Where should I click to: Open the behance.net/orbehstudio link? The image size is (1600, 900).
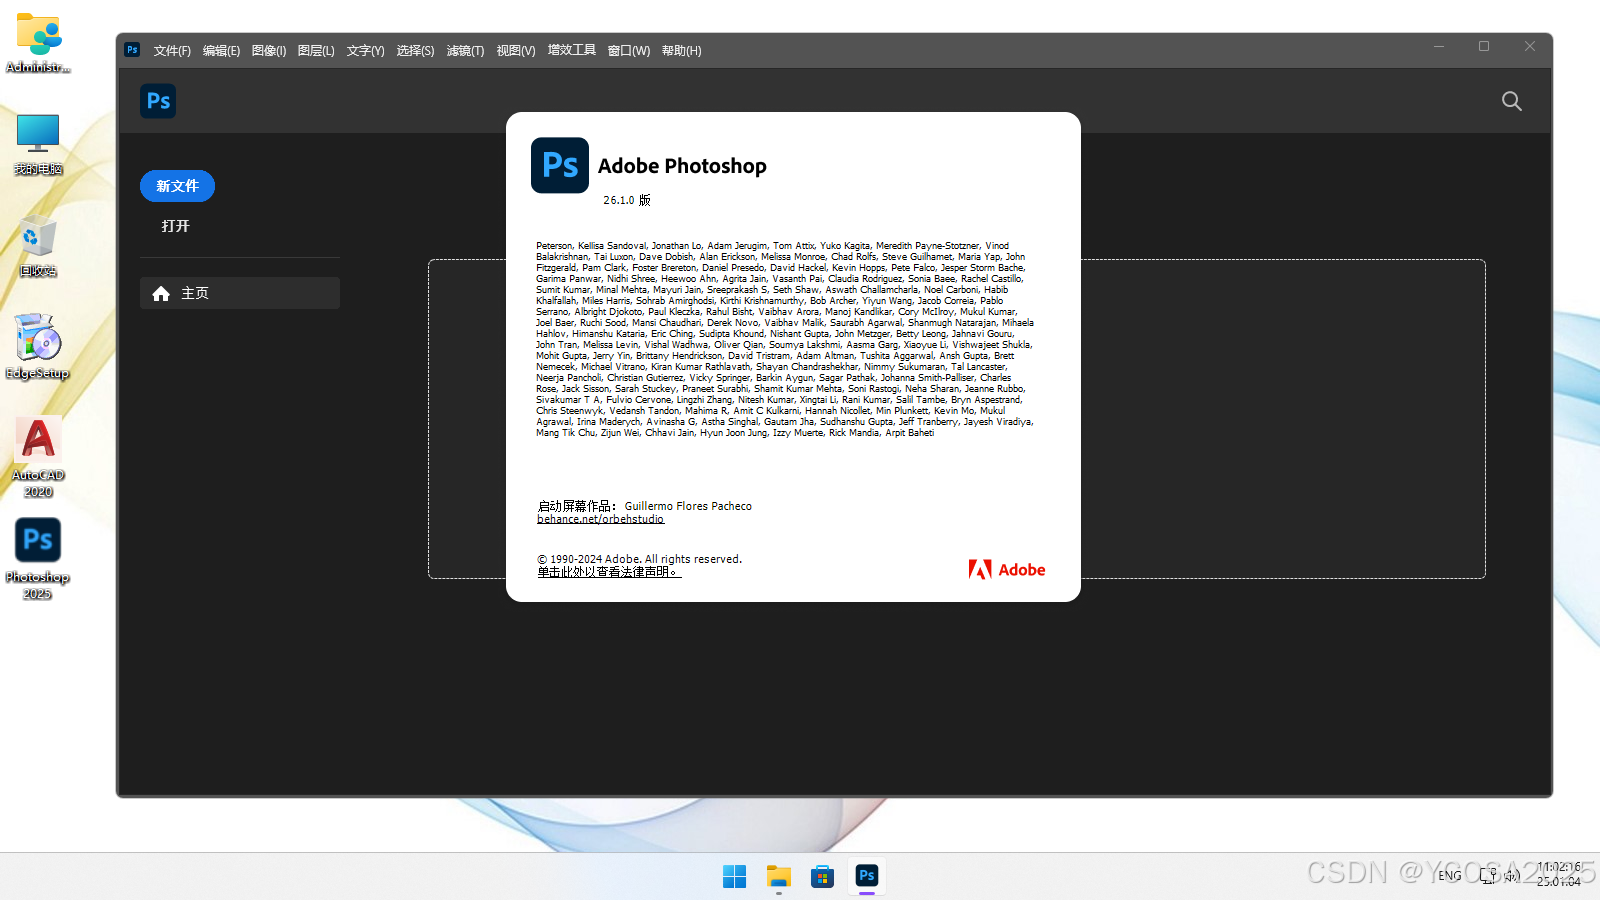[600, 519]
